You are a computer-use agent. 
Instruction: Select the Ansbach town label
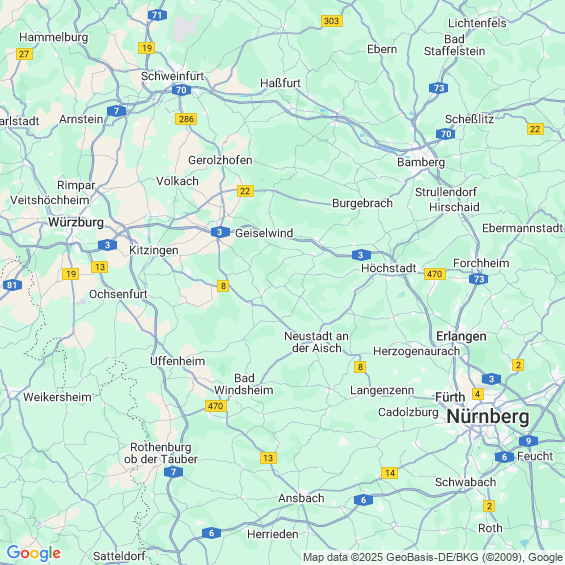301,498
